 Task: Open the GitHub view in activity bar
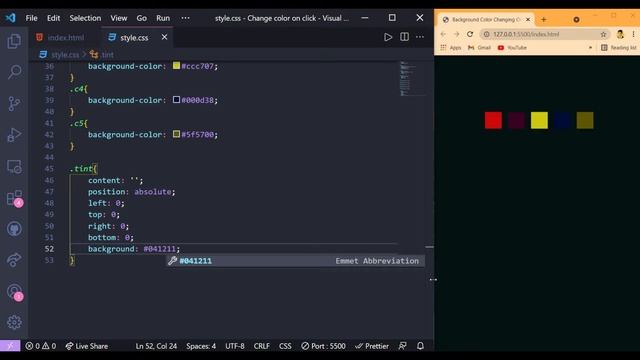click(x=14, y=229)
